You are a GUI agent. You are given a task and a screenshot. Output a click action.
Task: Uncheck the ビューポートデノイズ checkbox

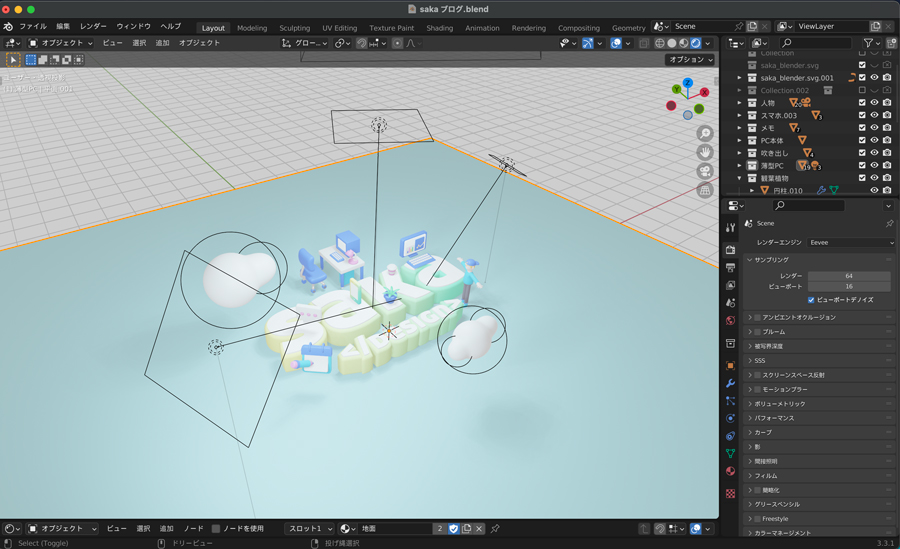tap(811, 299)
